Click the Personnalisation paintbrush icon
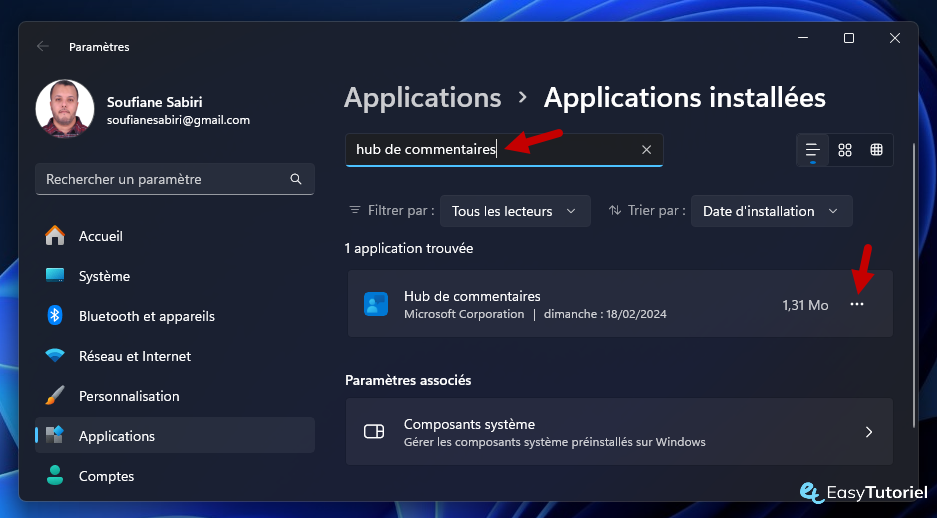The width and height of the screenshot is (937, 518). pyautogui.click(x=55, y=396)
